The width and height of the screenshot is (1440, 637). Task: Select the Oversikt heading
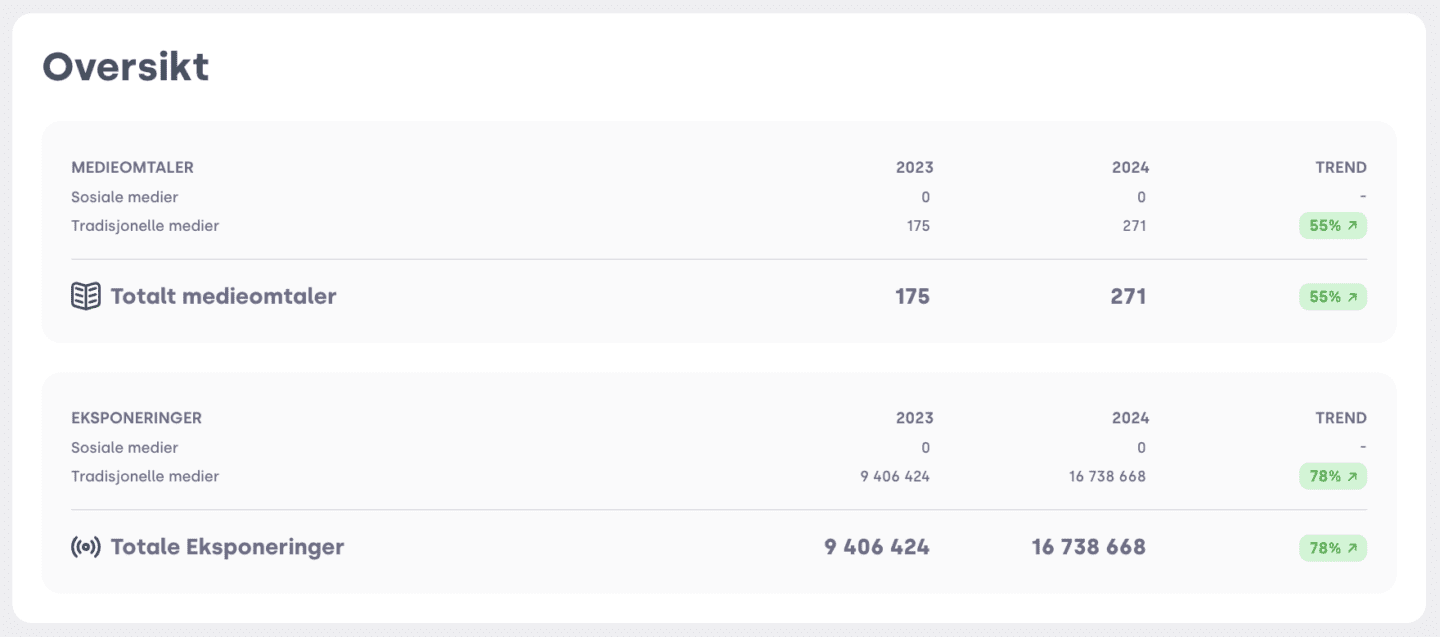pyautogui.click(x=126, y=67)
